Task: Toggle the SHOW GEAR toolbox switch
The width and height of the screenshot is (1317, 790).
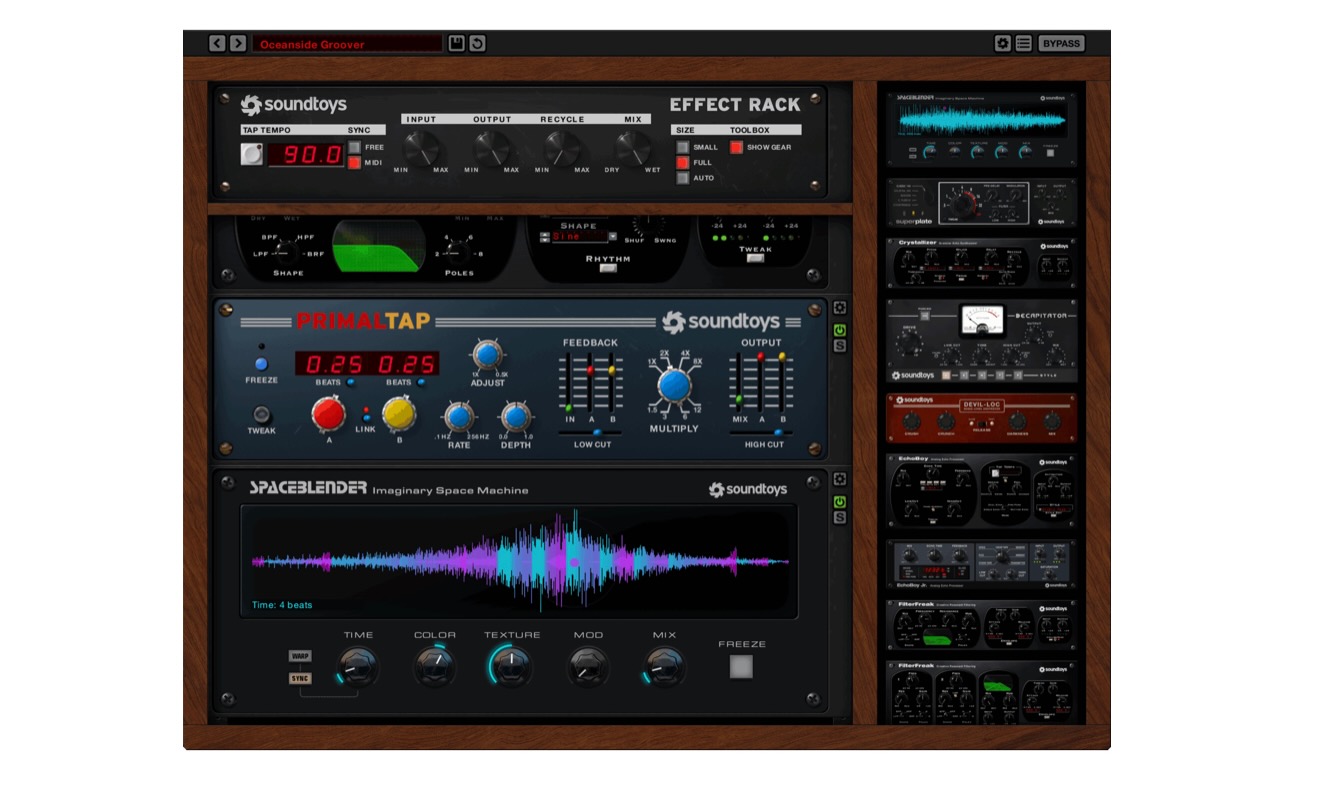Action: click(736, 147)
